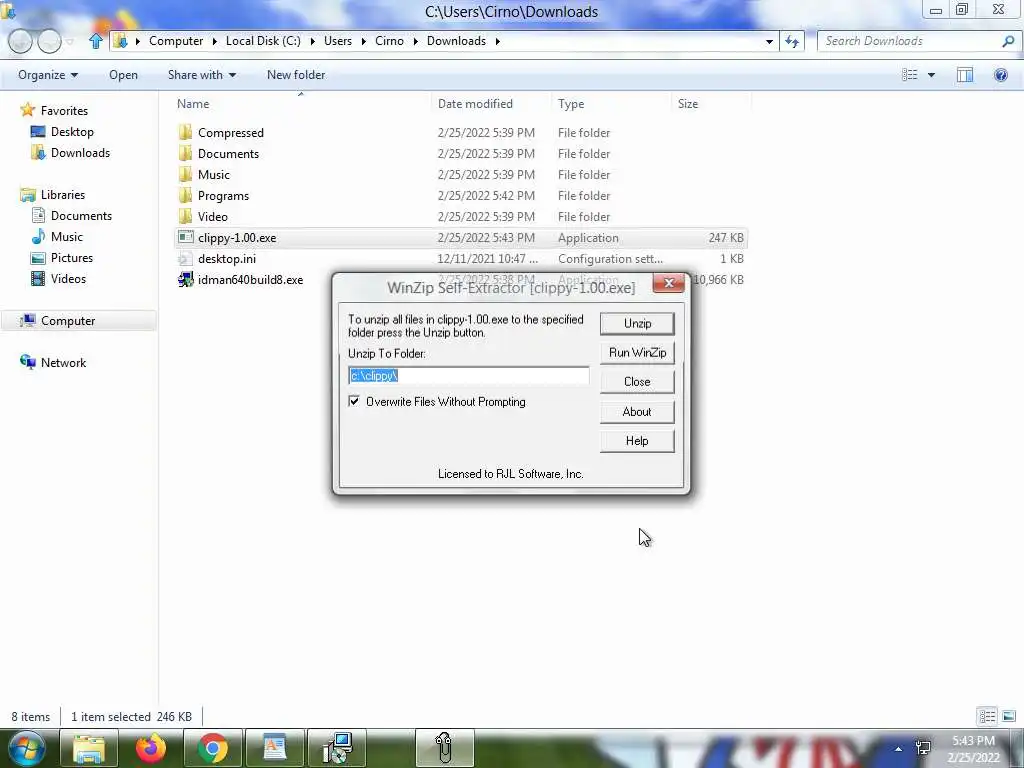
Task: Click New folder in the toolbar
Action: pyautogui.click(x=296, y=75)
